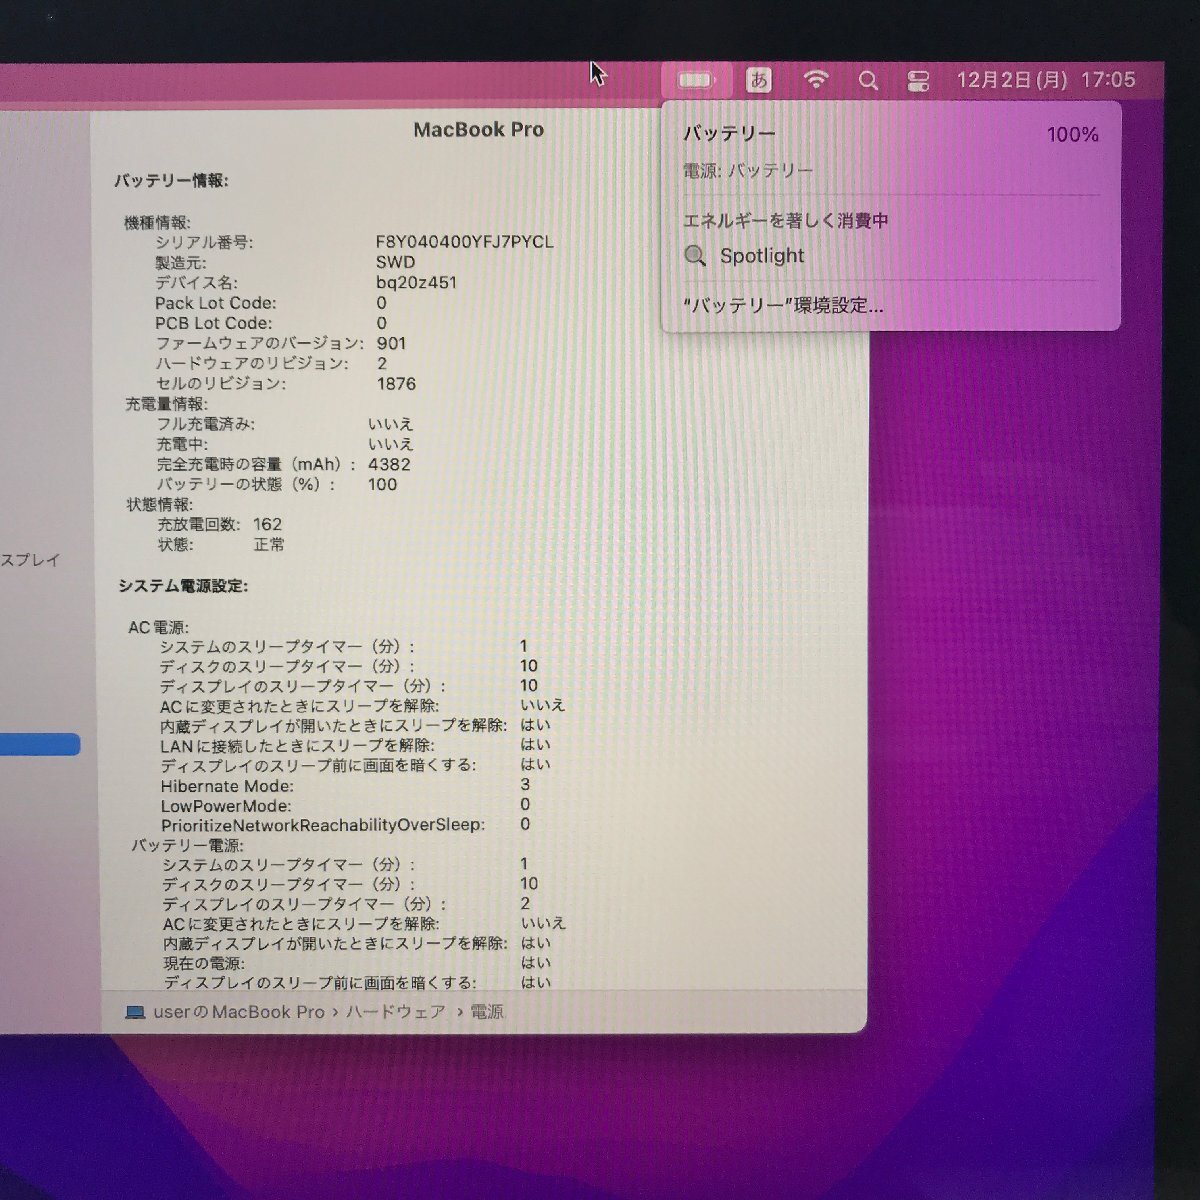This screenshot has width=1200, height=1200.
Task: Click the Spotlight magnifier icon in battery menu
Action: point(694,256)
